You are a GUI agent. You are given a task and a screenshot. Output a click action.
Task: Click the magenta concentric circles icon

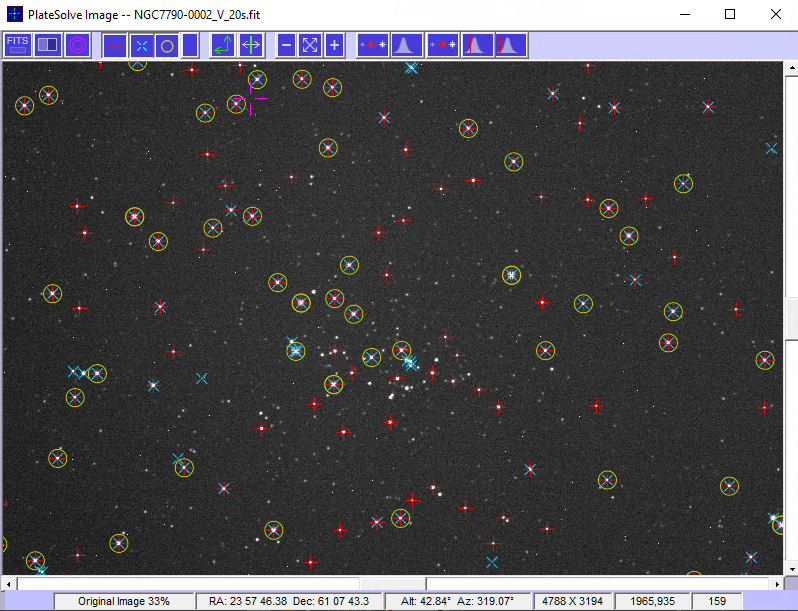(77, 45)
